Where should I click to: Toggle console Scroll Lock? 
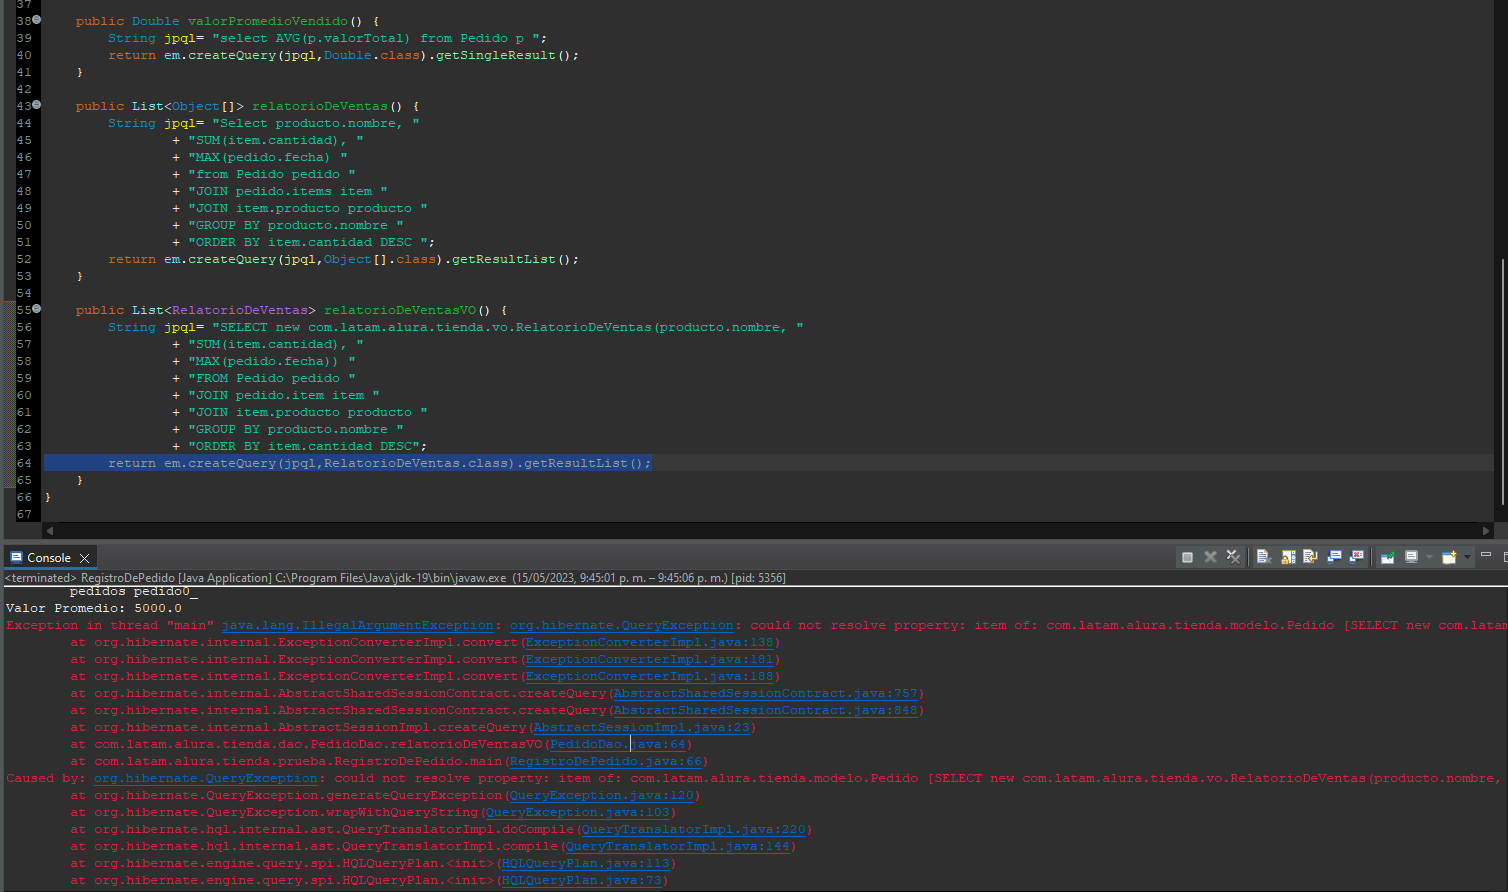tap(1288, 557)
